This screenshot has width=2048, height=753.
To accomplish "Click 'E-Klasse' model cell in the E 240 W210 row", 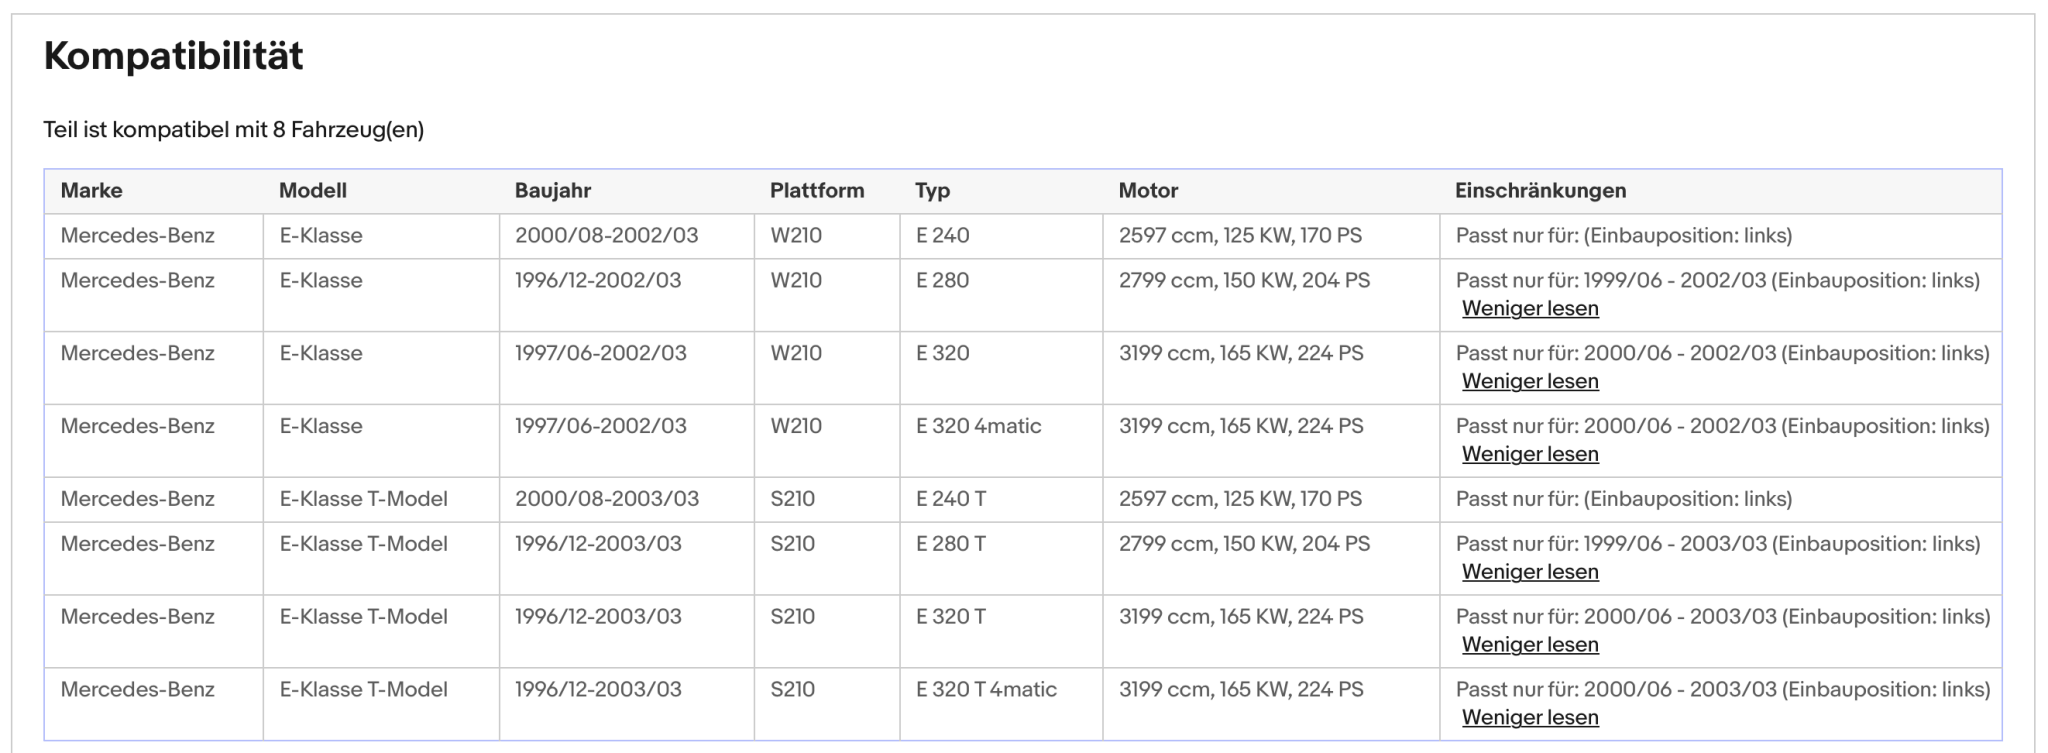I will coord(321,236).
